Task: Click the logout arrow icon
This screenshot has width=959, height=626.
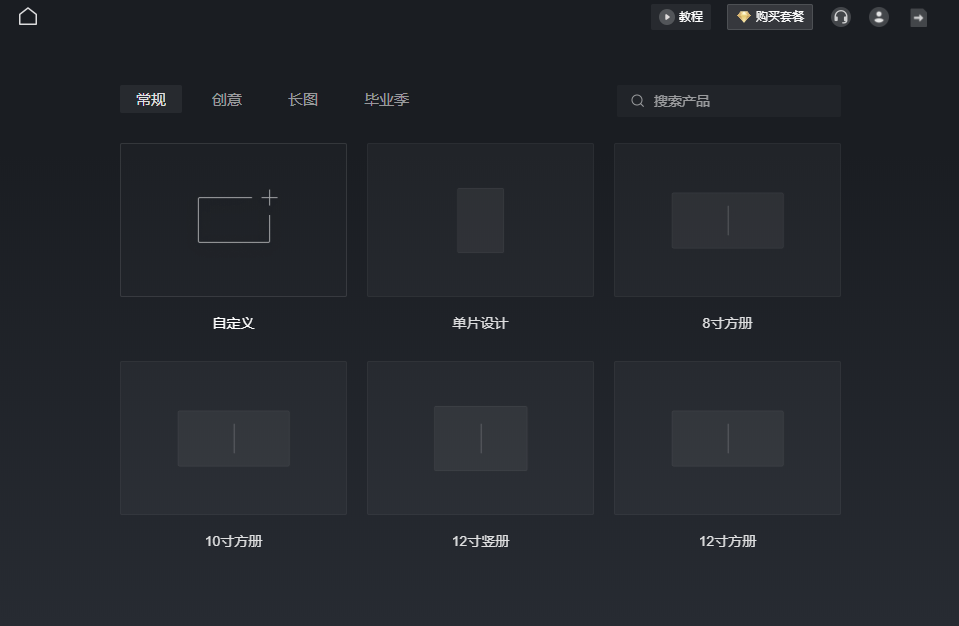Action: (x=918, y=18)
